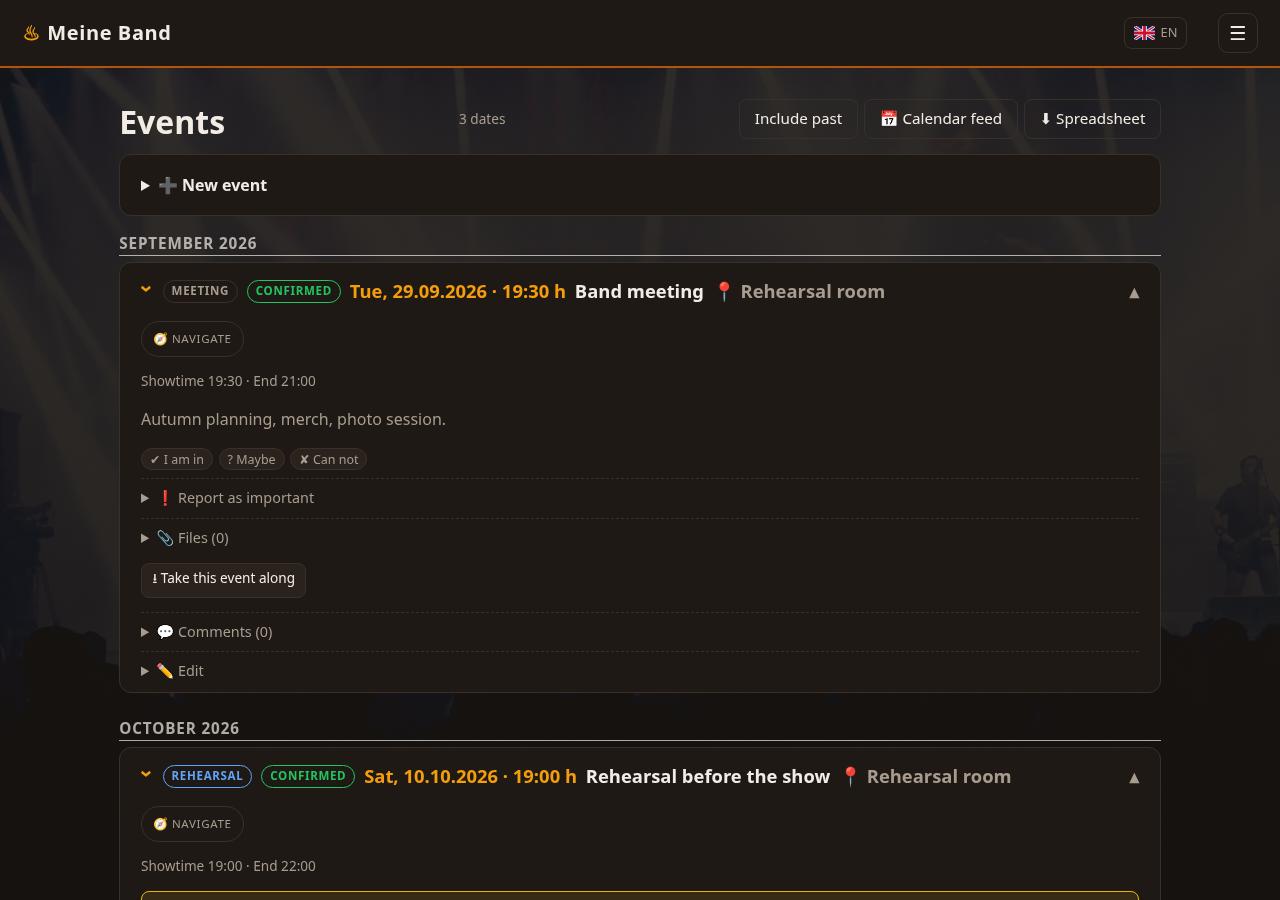This screenshot has height=900, width=1280.
Task: Click 'Autumn planning, merch, photo session.' description
Action: click(x=294, y=419)
